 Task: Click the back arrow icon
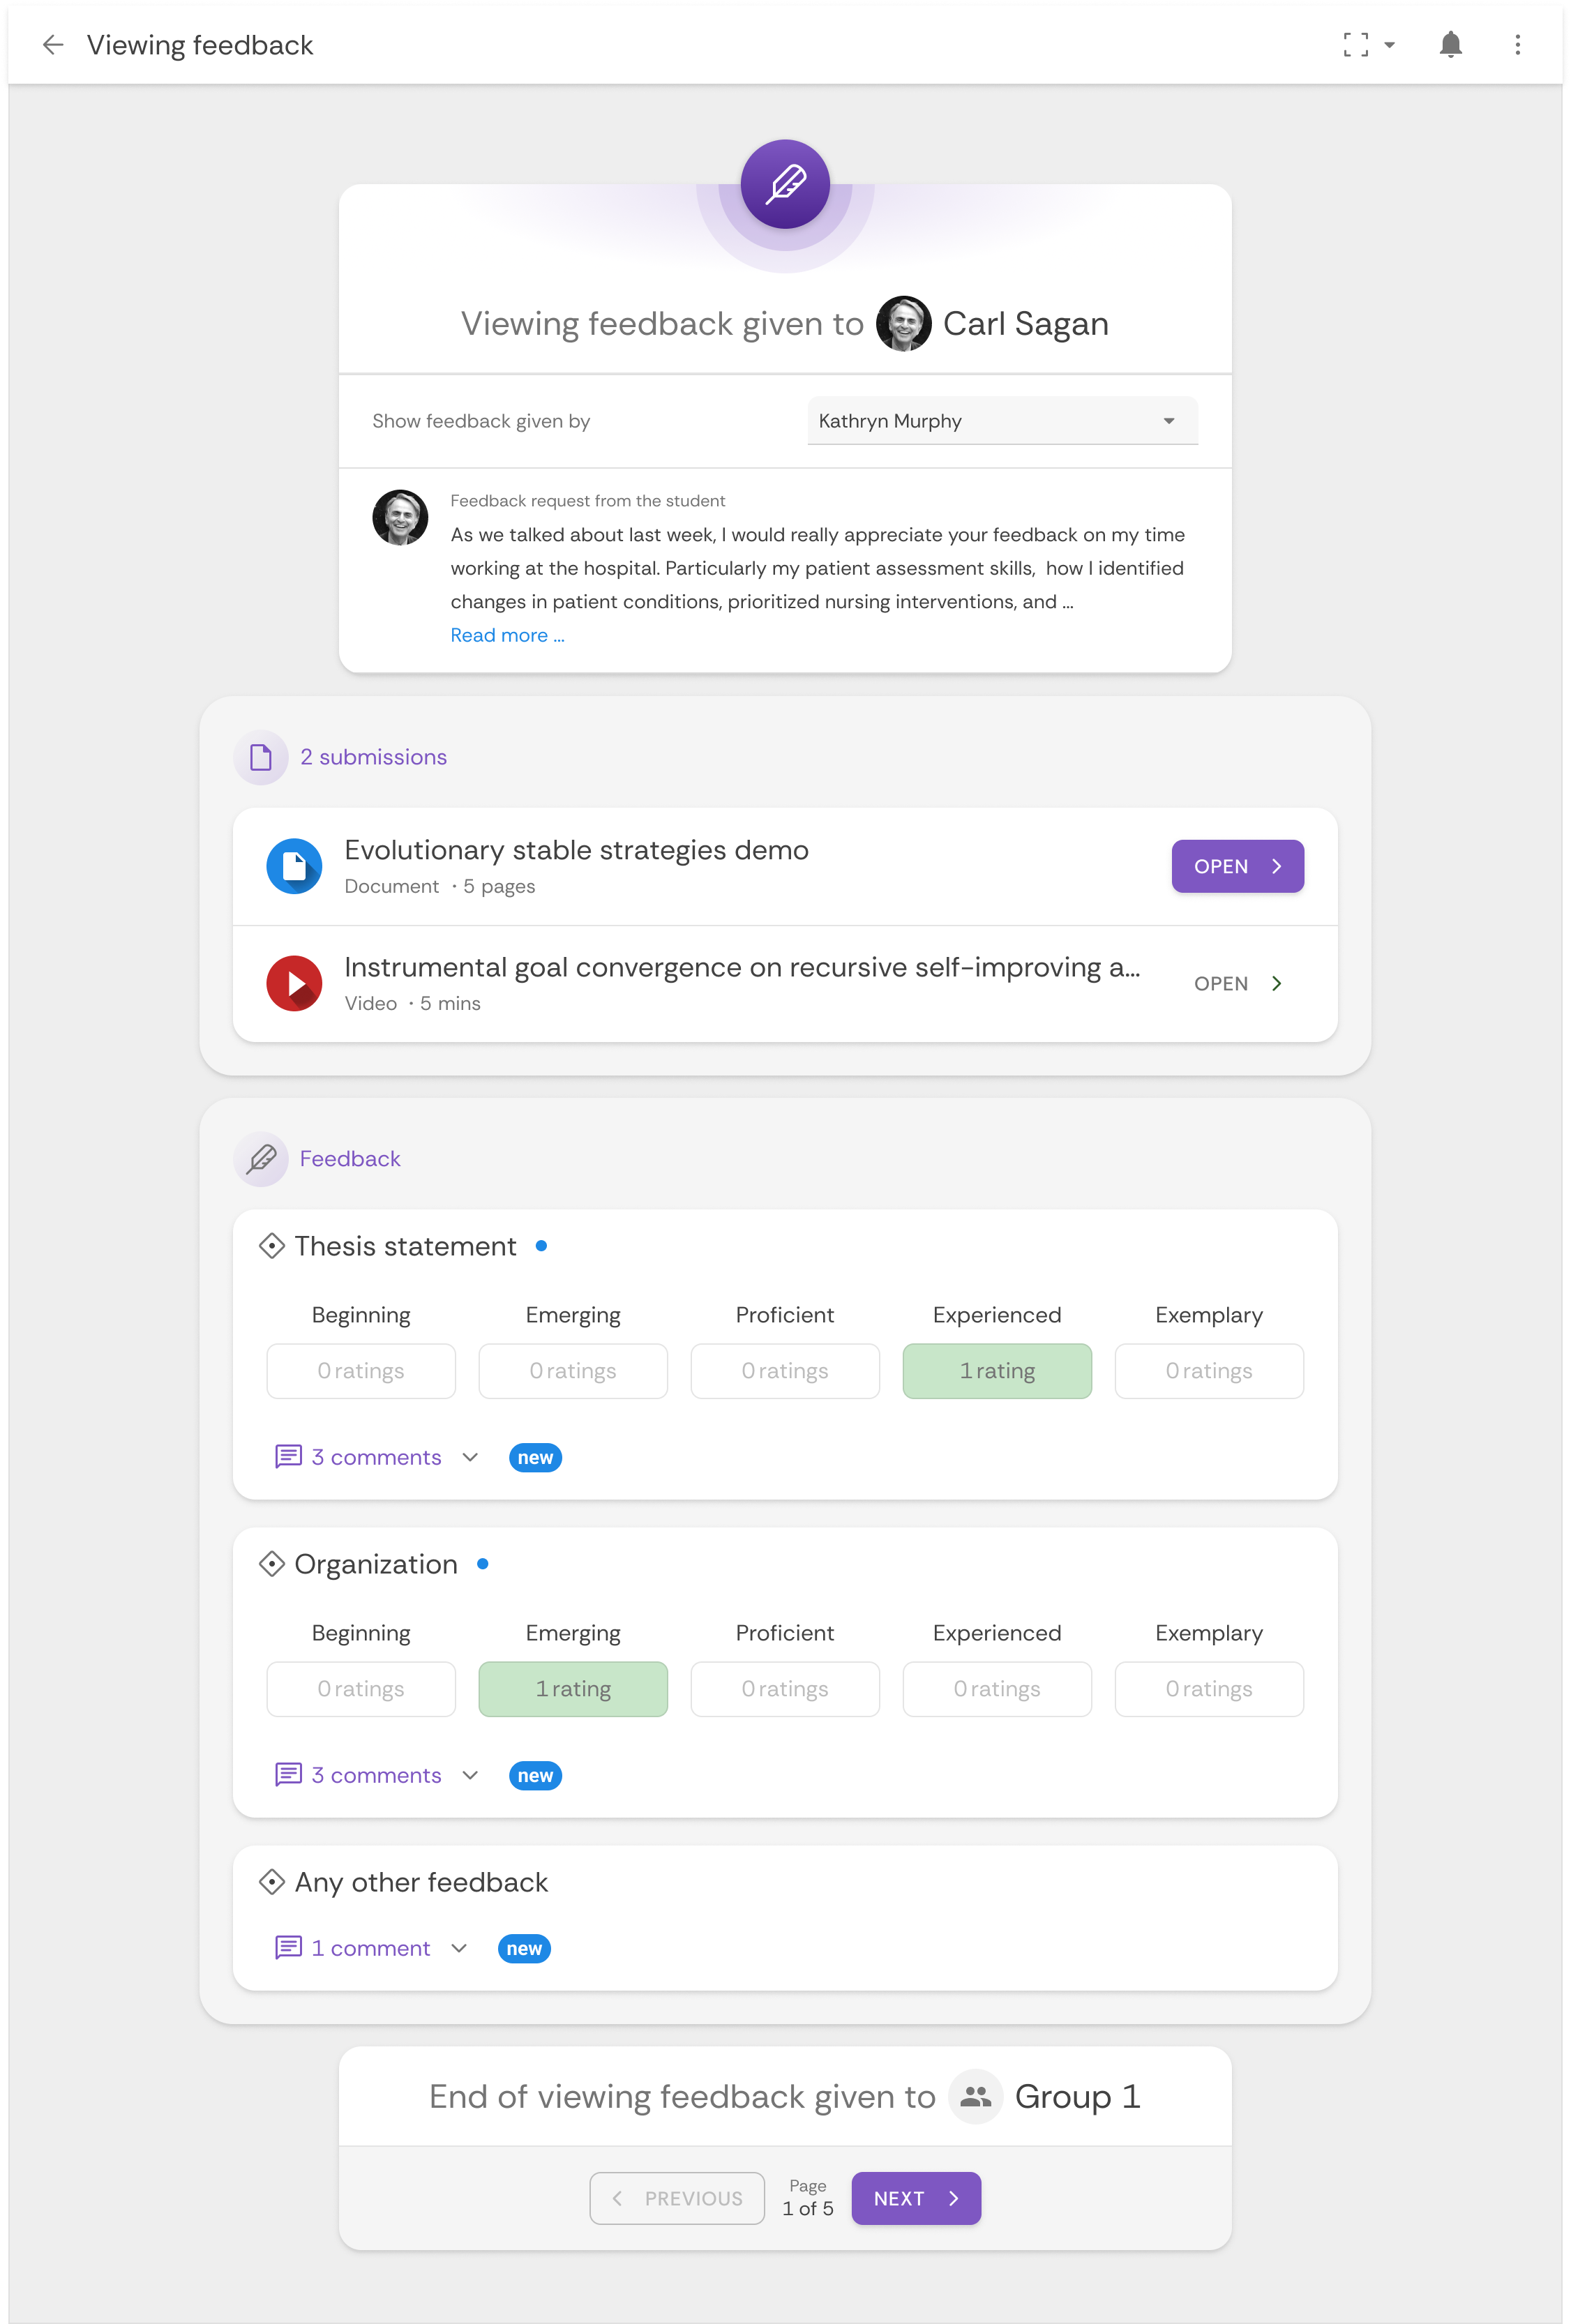pyautogui.click(x=53, y=45)
